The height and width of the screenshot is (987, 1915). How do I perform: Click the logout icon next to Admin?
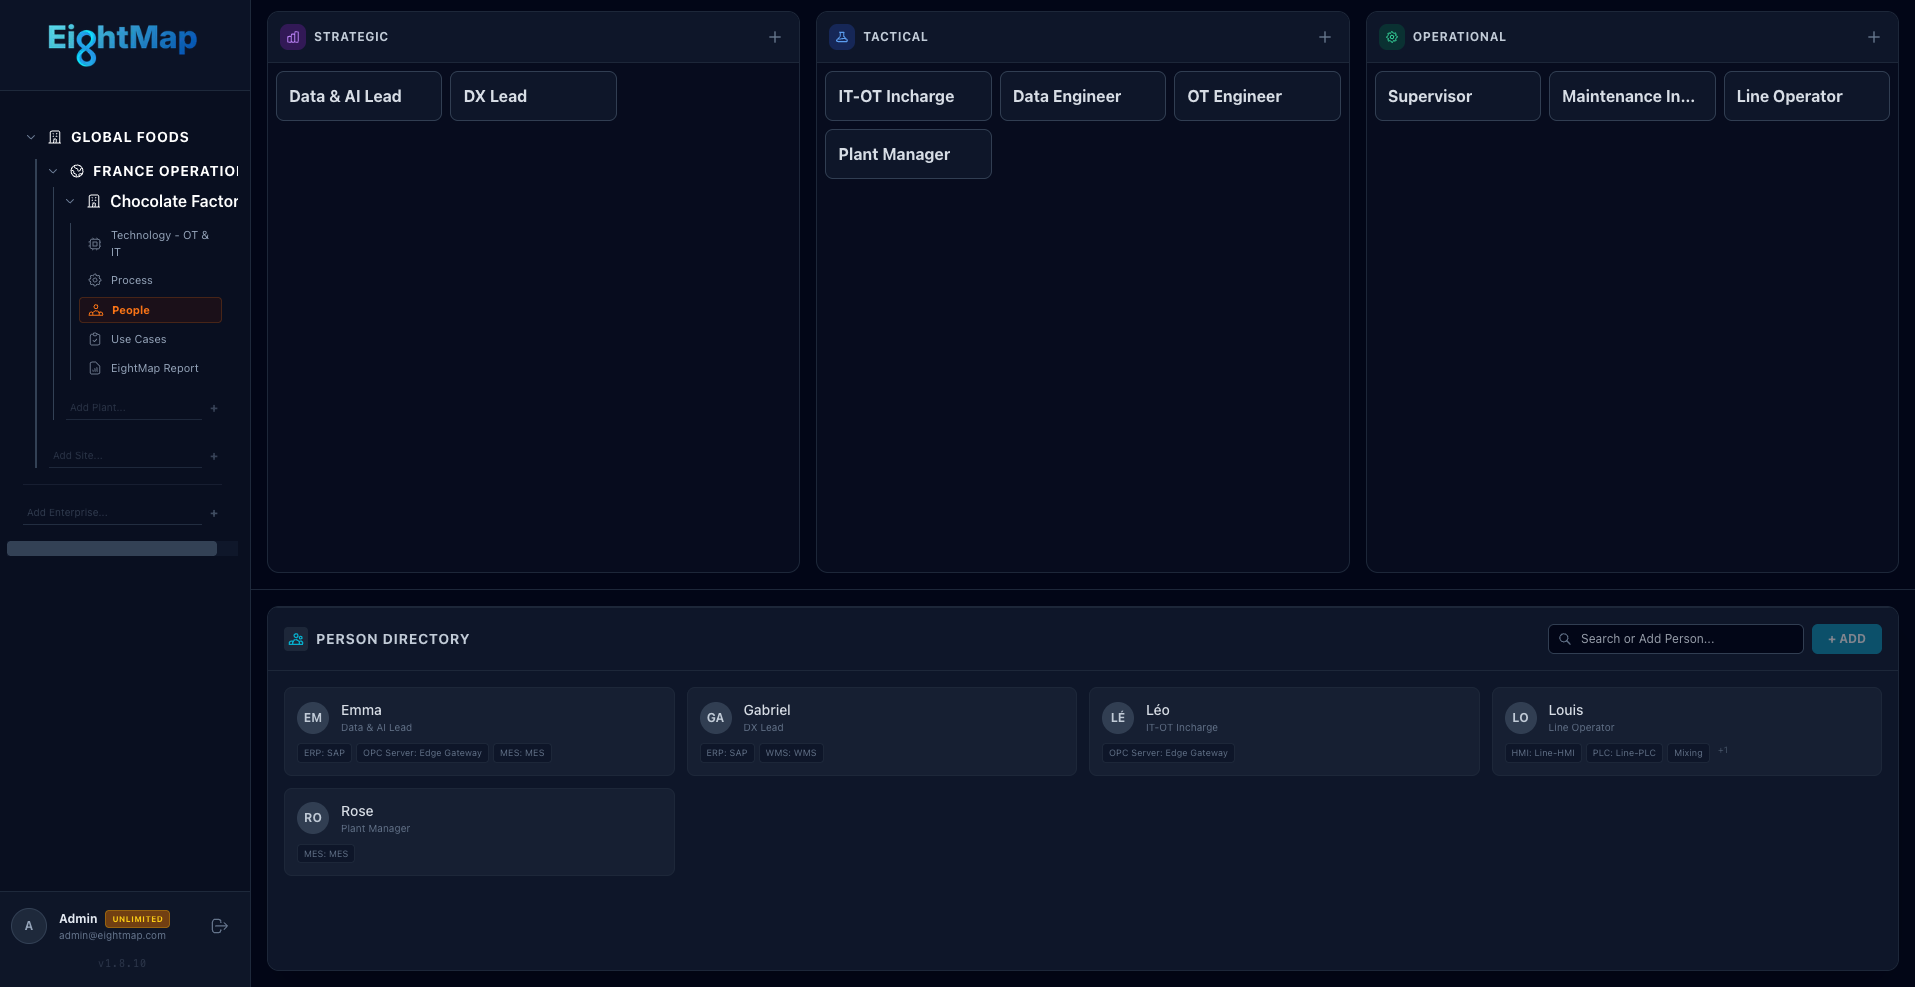coord(219,926)
